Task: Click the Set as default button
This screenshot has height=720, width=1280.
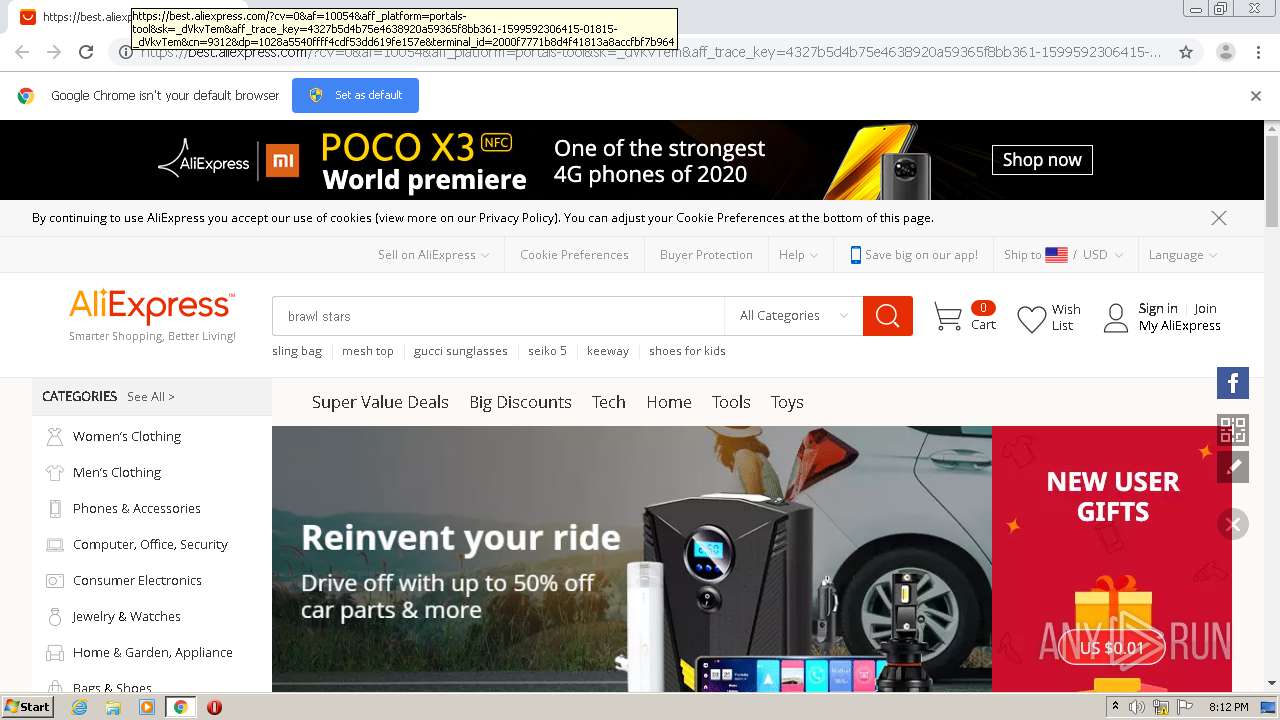Action: 355,96
